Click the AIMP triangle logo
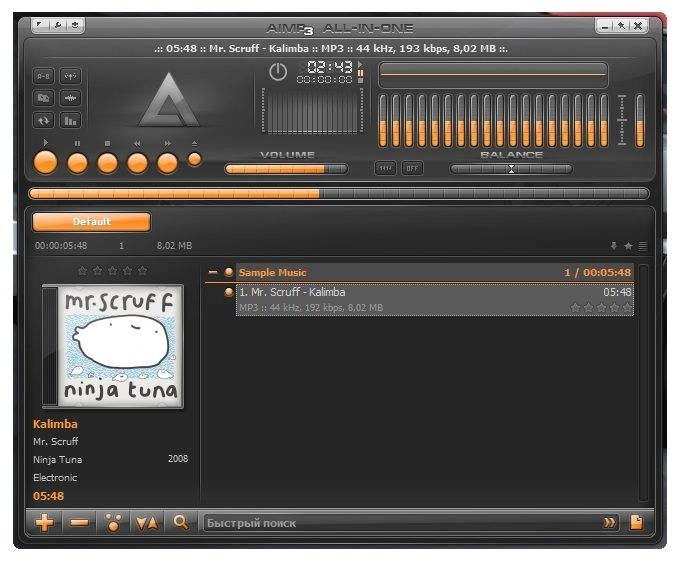684x568 pixels. (x=169, y=100)
